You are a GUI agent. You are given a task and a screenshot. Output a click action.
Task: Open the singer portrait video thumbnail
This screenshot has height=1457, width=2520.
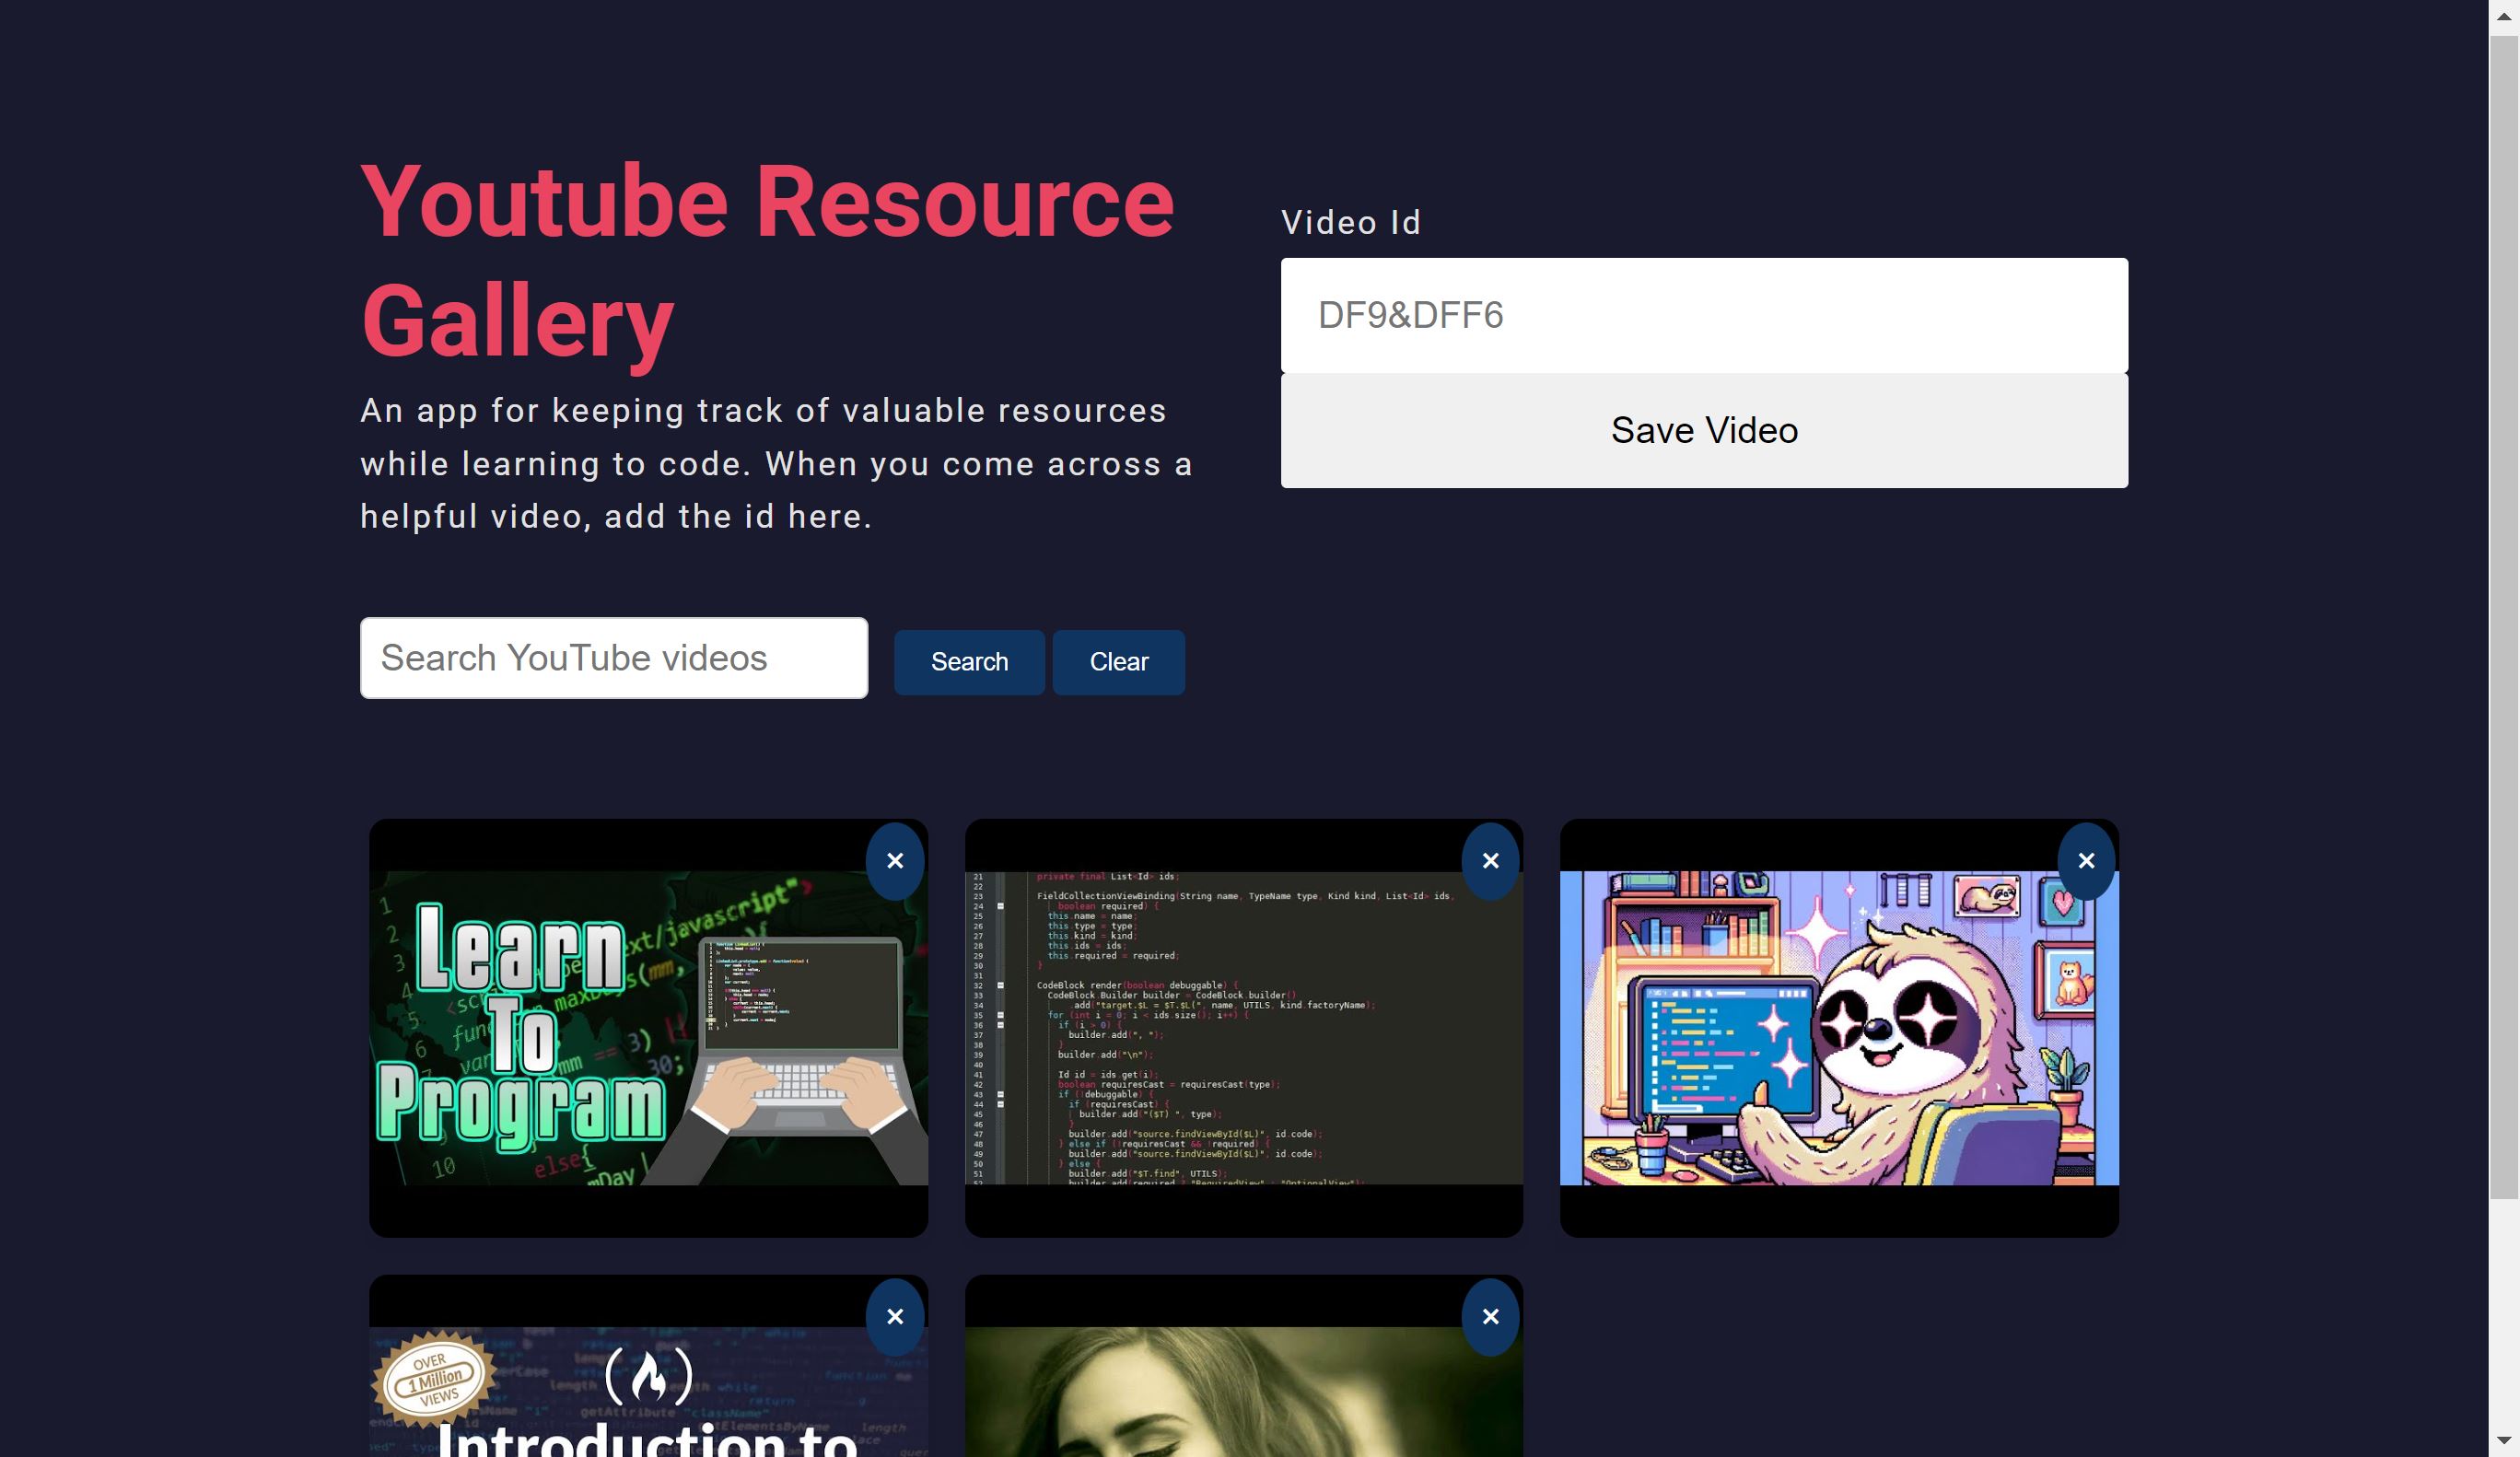1243,1395
